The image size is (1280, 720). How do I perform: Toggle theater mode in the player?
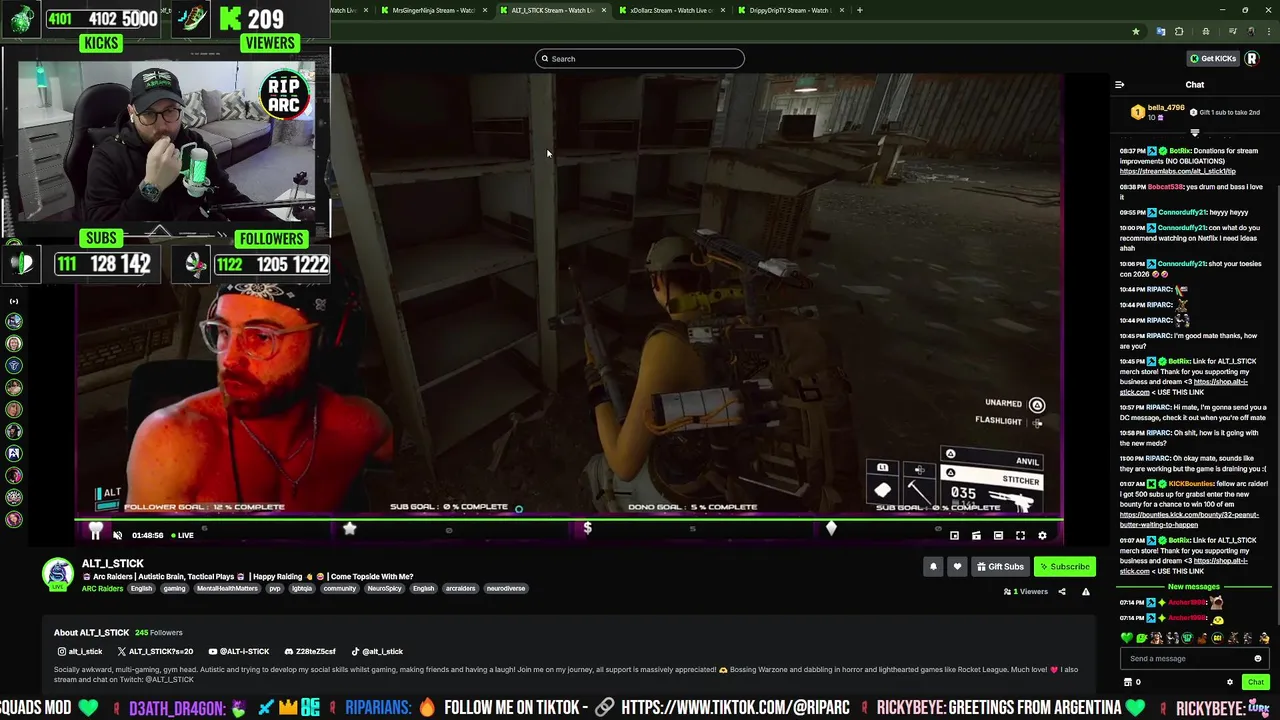pyautogui.click(x=998, y=536)
